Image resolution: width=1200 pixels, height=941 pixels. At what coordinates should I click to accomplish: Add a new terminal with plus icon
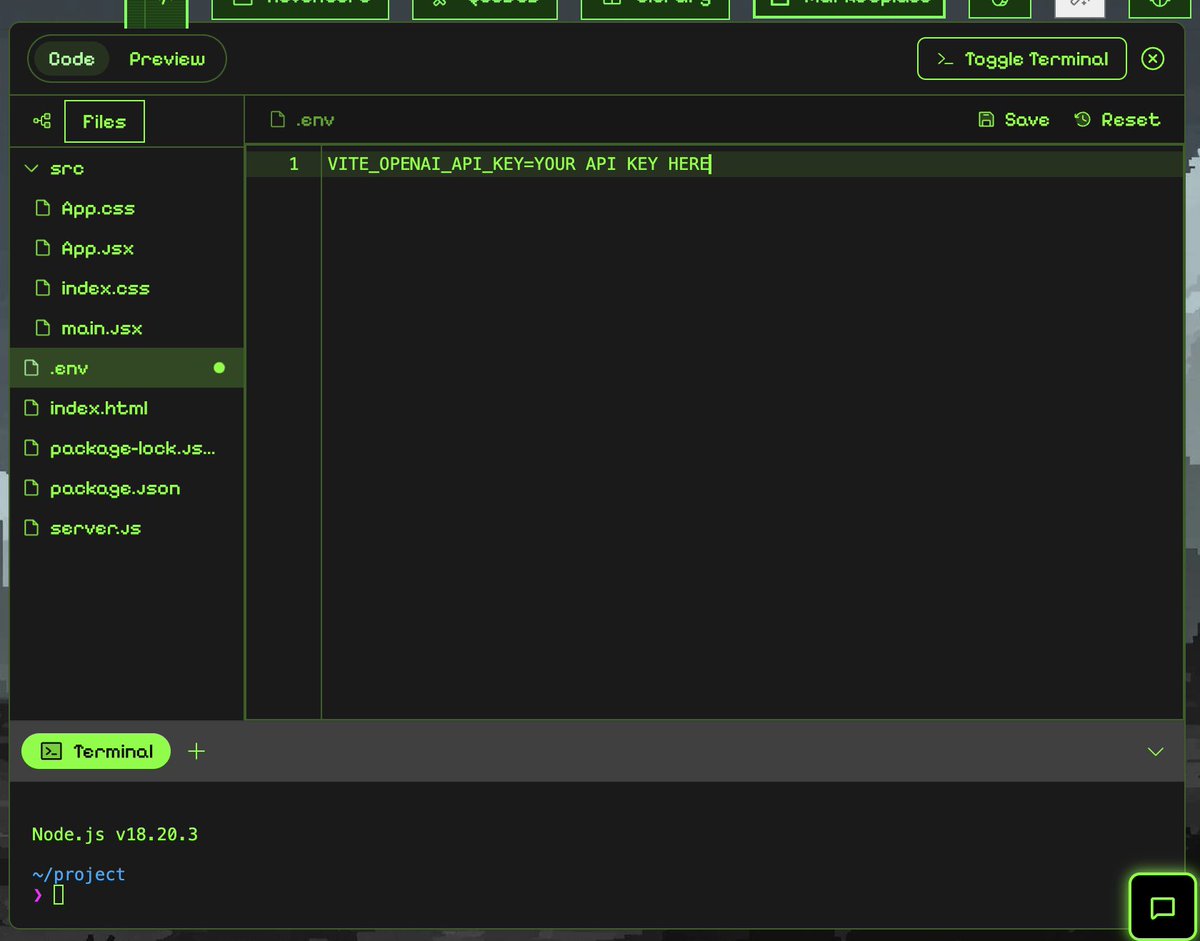click(196, 751)
